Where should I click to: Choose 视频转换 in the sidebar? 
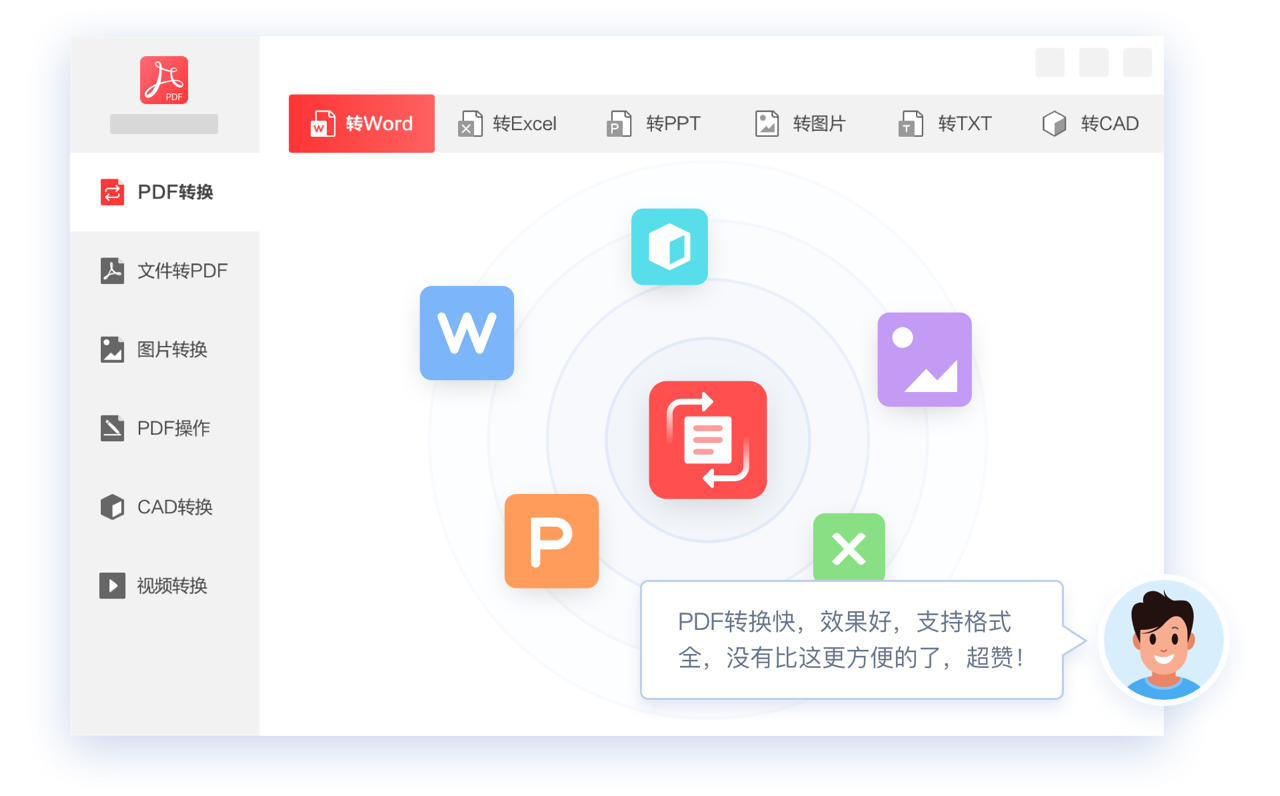[x=165, y=586]
